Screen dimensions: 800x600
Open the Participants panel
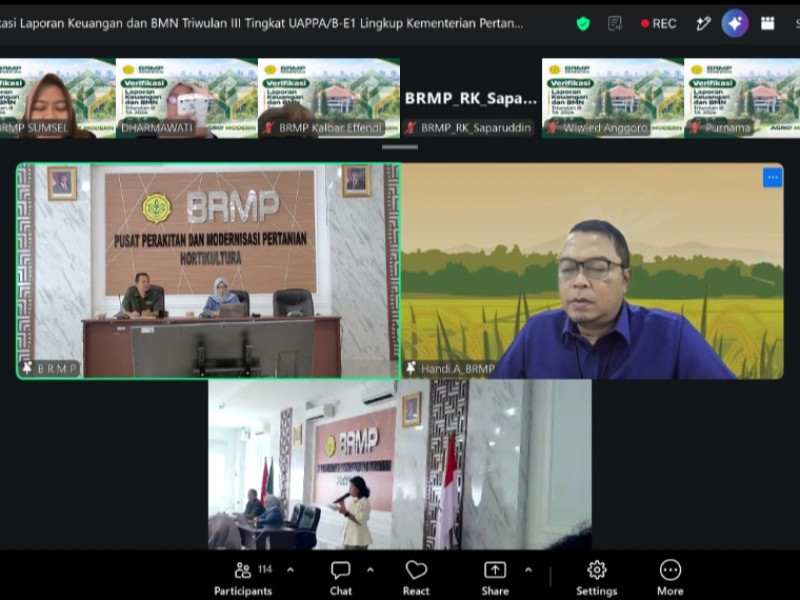(243, 579)
